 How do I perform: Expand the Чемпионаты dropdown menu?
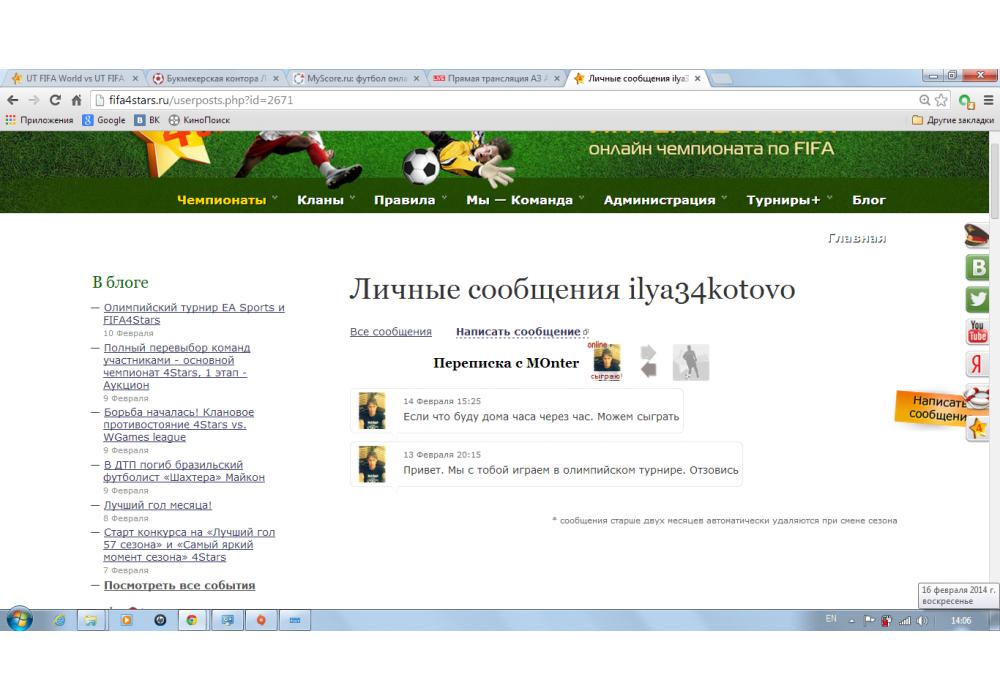pos(227,200)
